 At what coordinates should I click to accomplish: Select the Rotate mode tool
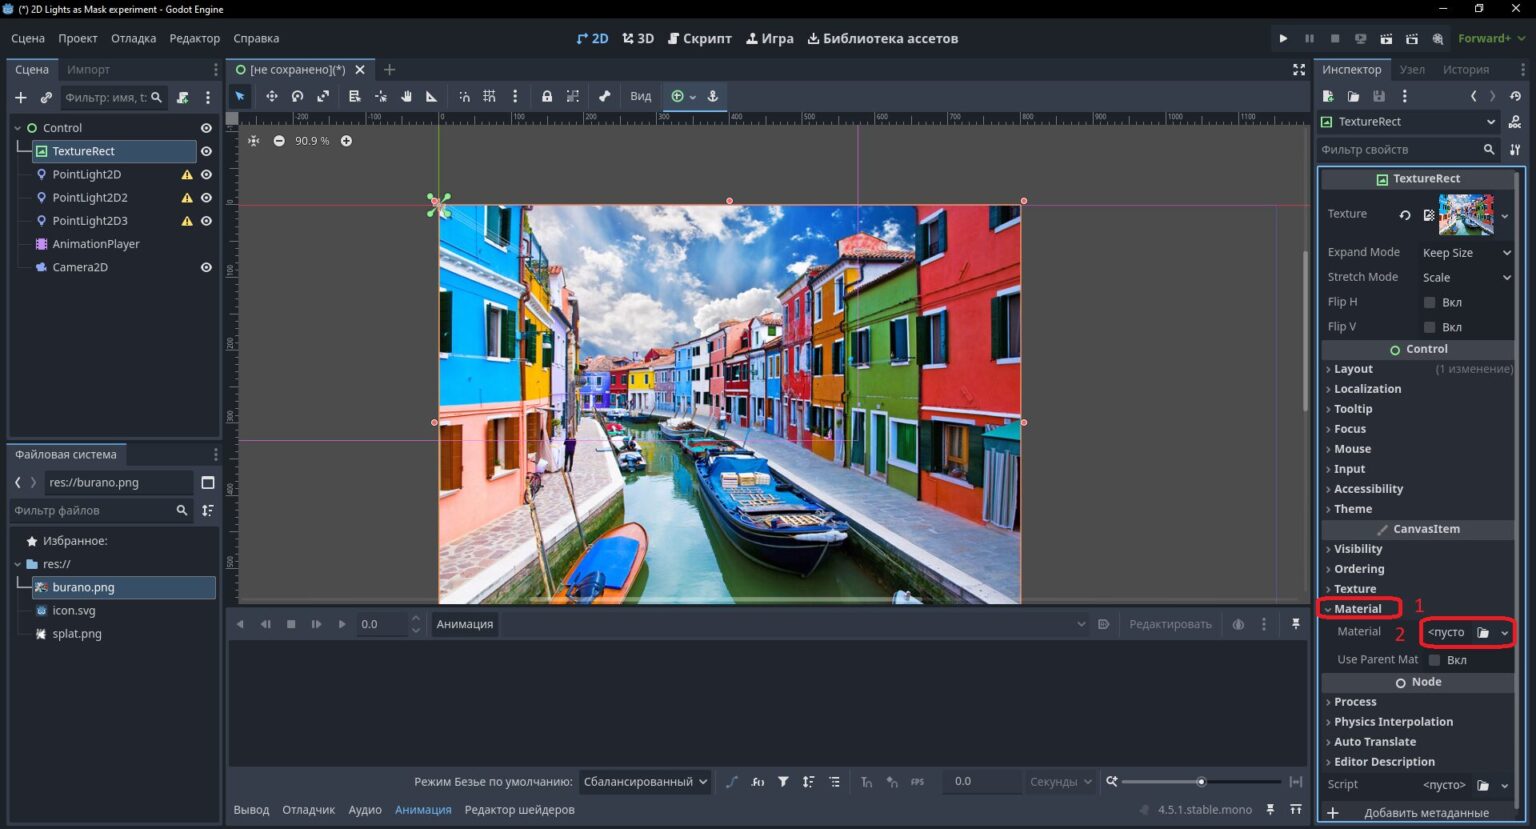(x=297, y=96)
